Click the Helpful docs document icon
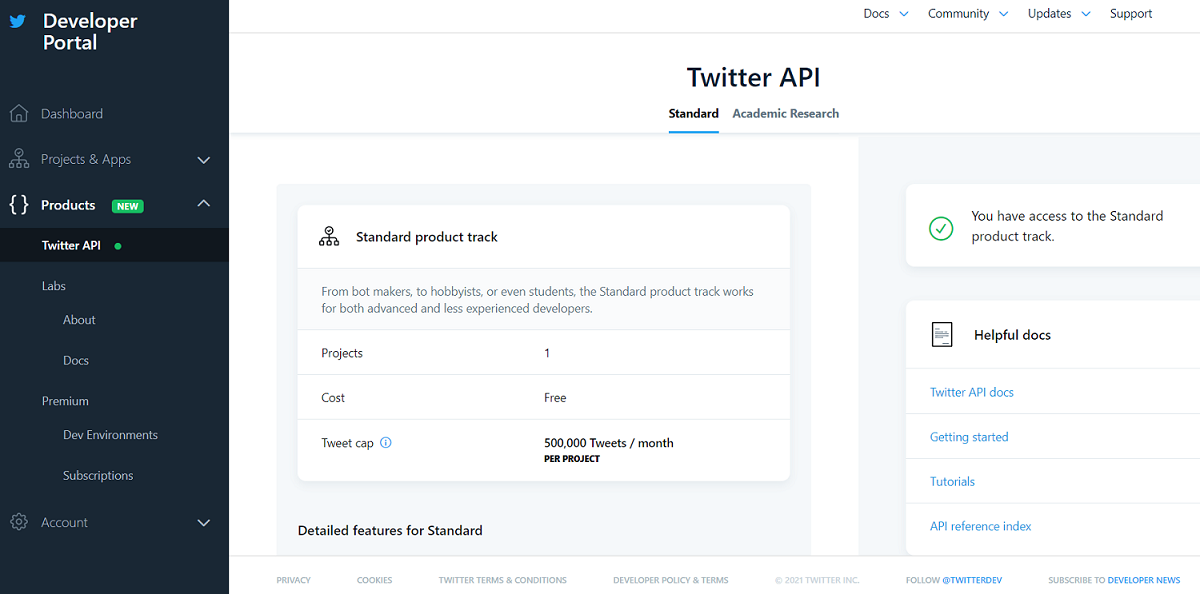This screenshot has width=1200, height=594. tap(942, 335)
